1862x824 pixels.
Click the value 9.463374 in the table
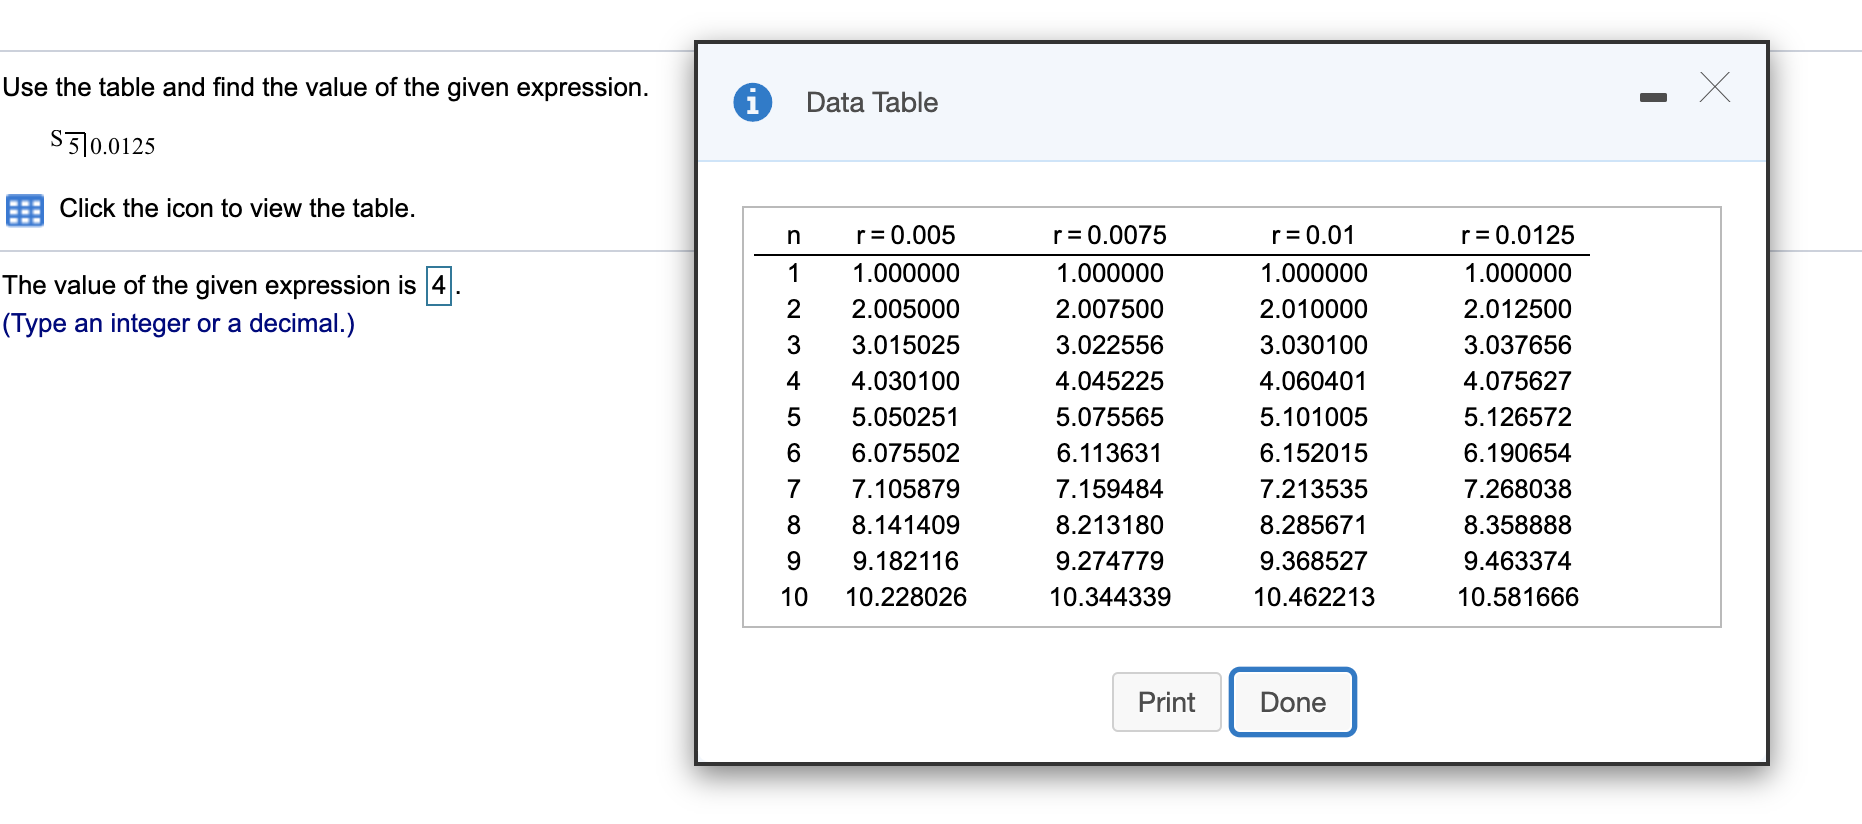[x=1517, y=561]
